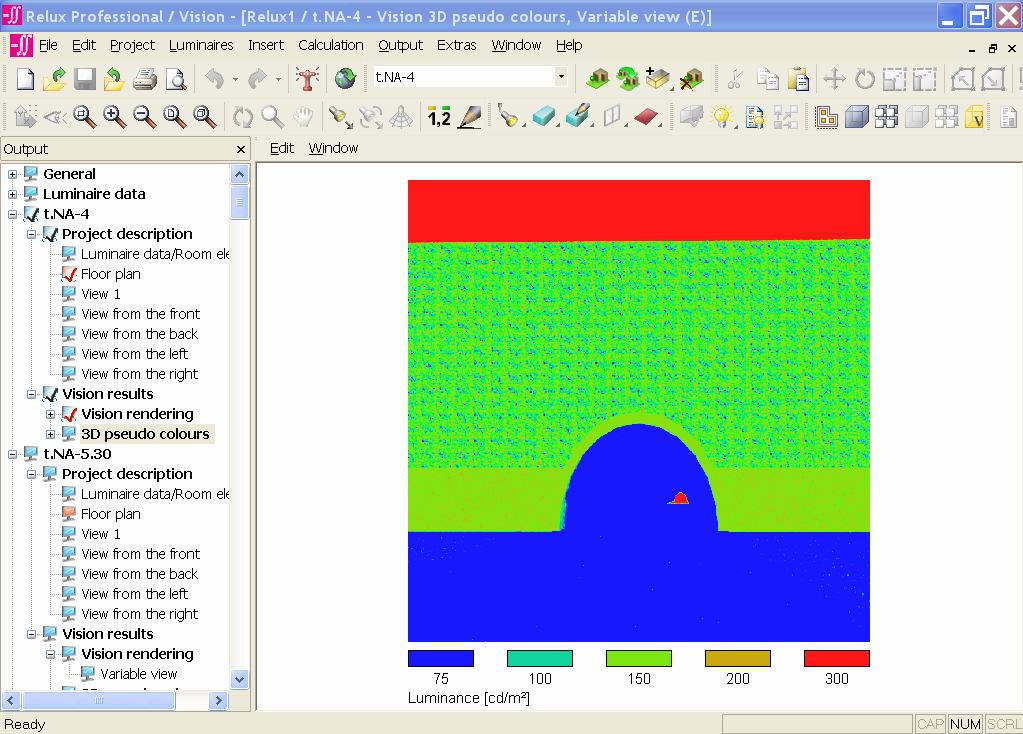Click the zoom out magnifier icon
This screenshot has height=734, width=1023.
coord(144,117)
